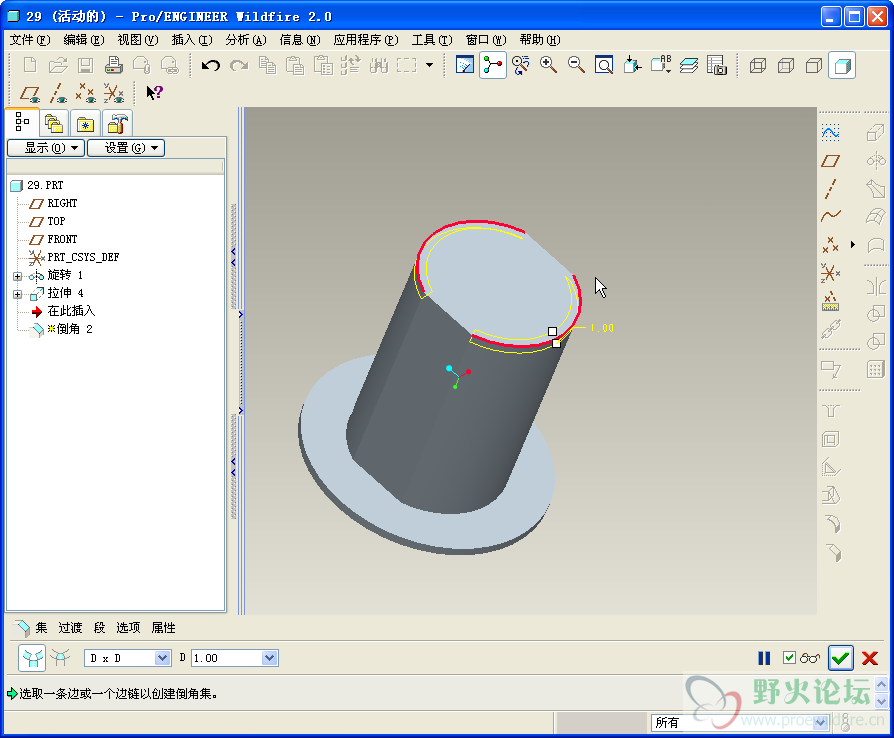The image size is (894, 738).
Task: Open the 工具 menu
Action: [432, 40]
